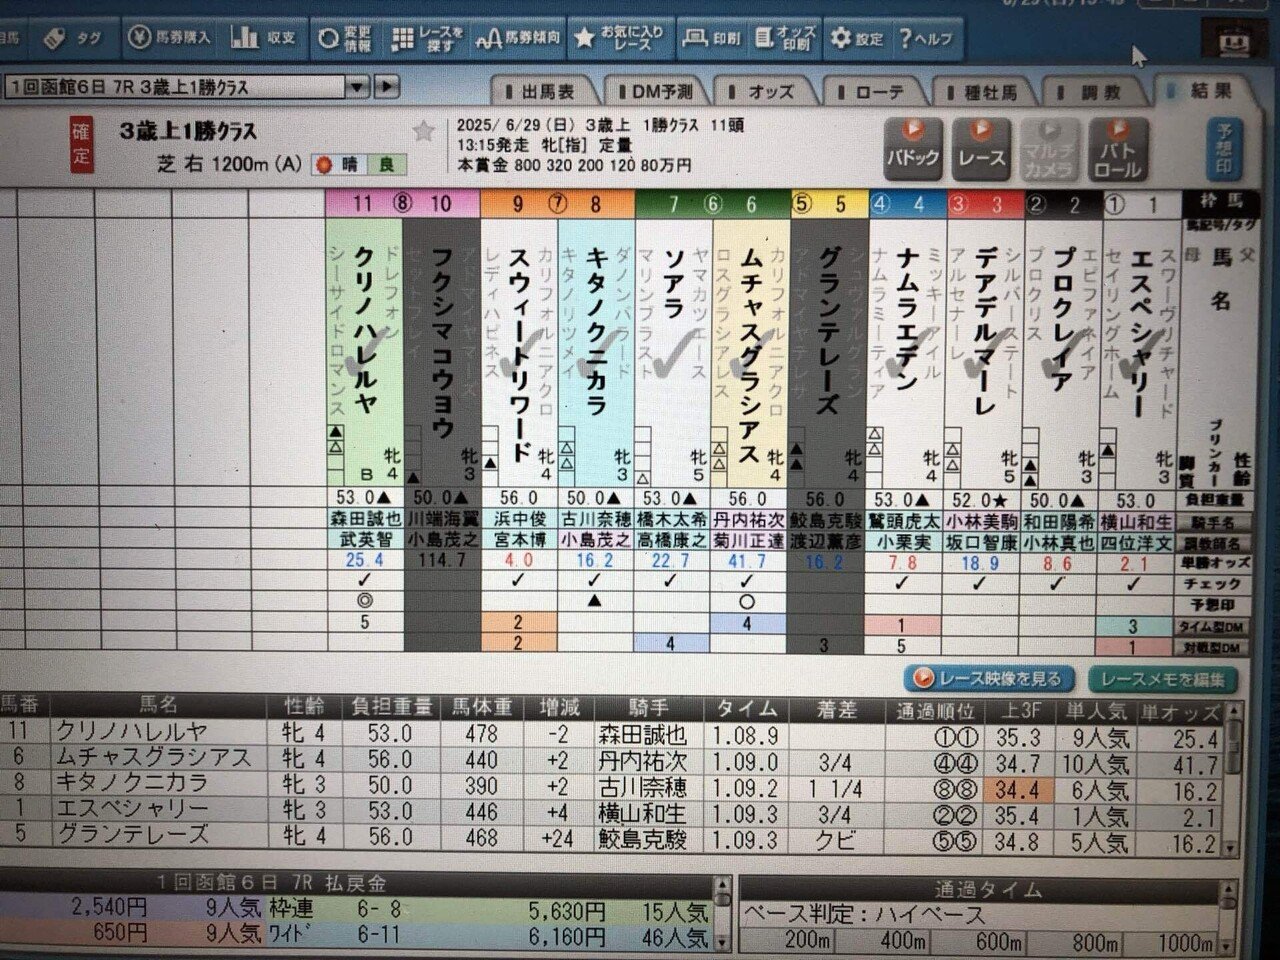Switch to the 結果 tab
This screenshot has width=1280, height=960.
(1204, 91)
